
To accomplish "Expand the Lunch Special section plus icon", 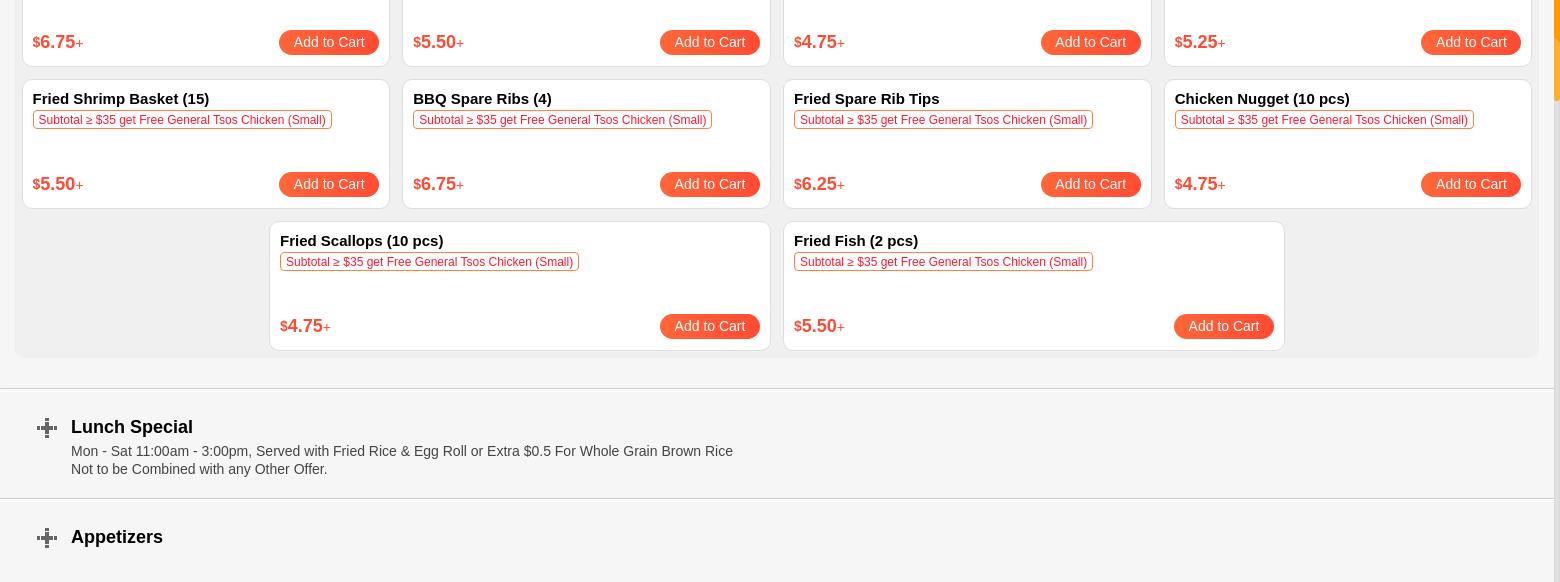I will [x=47, y=428].
